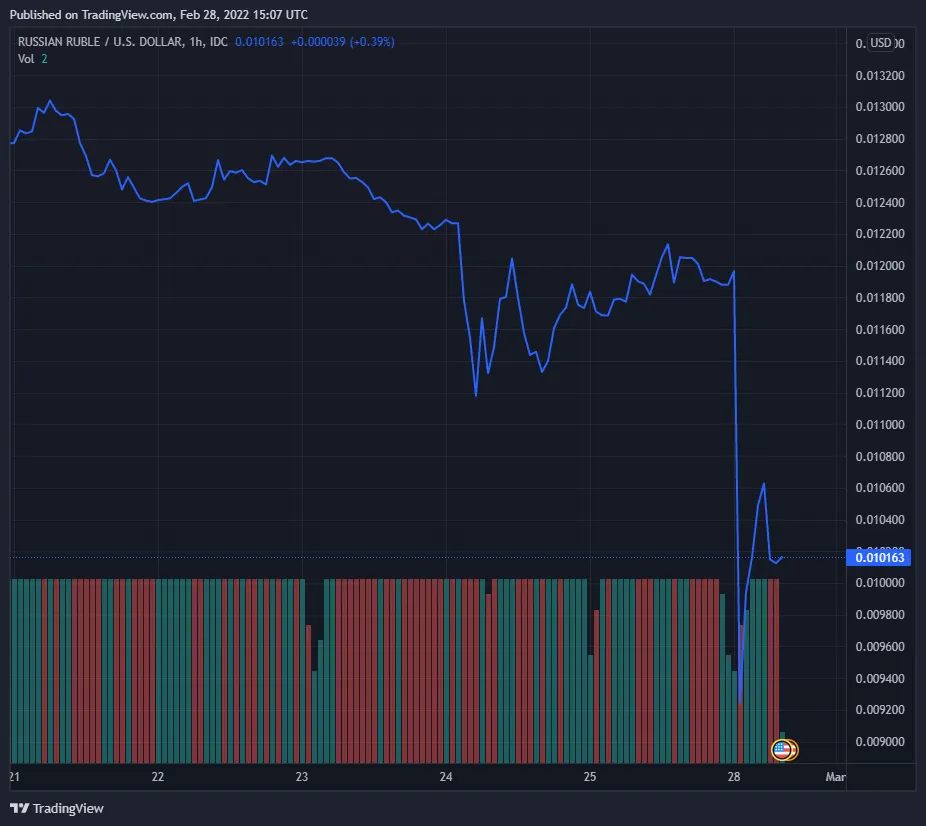
Task: Click the 28 date label on time axis
Action: click(734, 777)
